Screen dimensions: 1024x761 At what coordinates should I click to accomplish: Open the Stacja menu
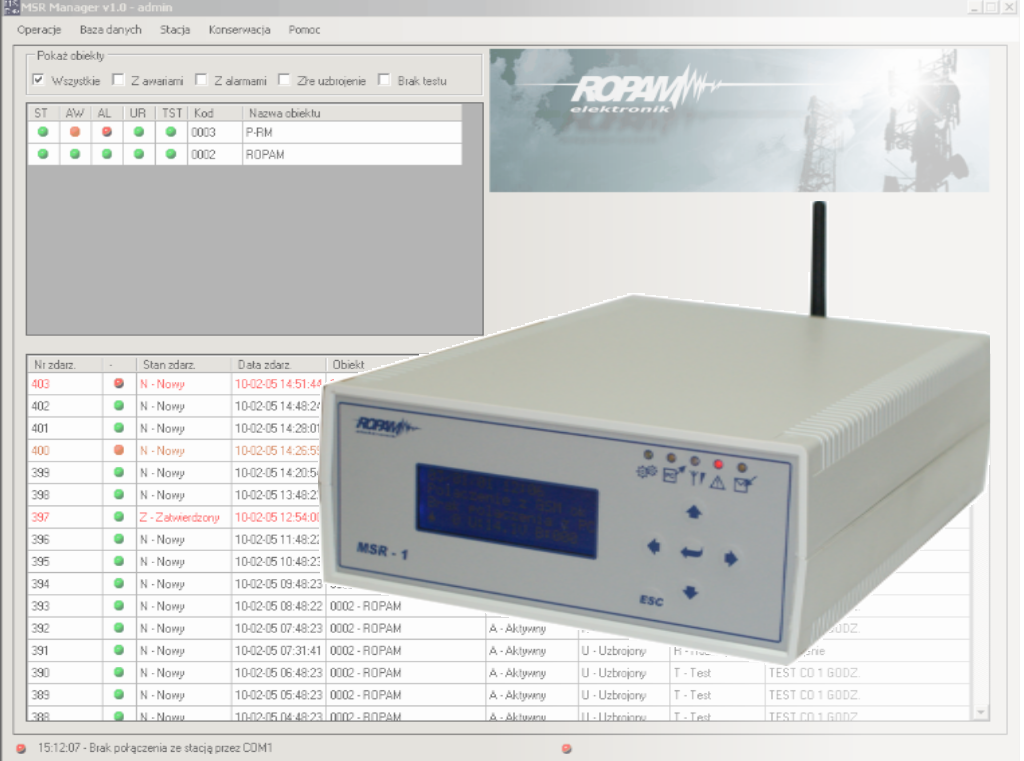(175, 30)
